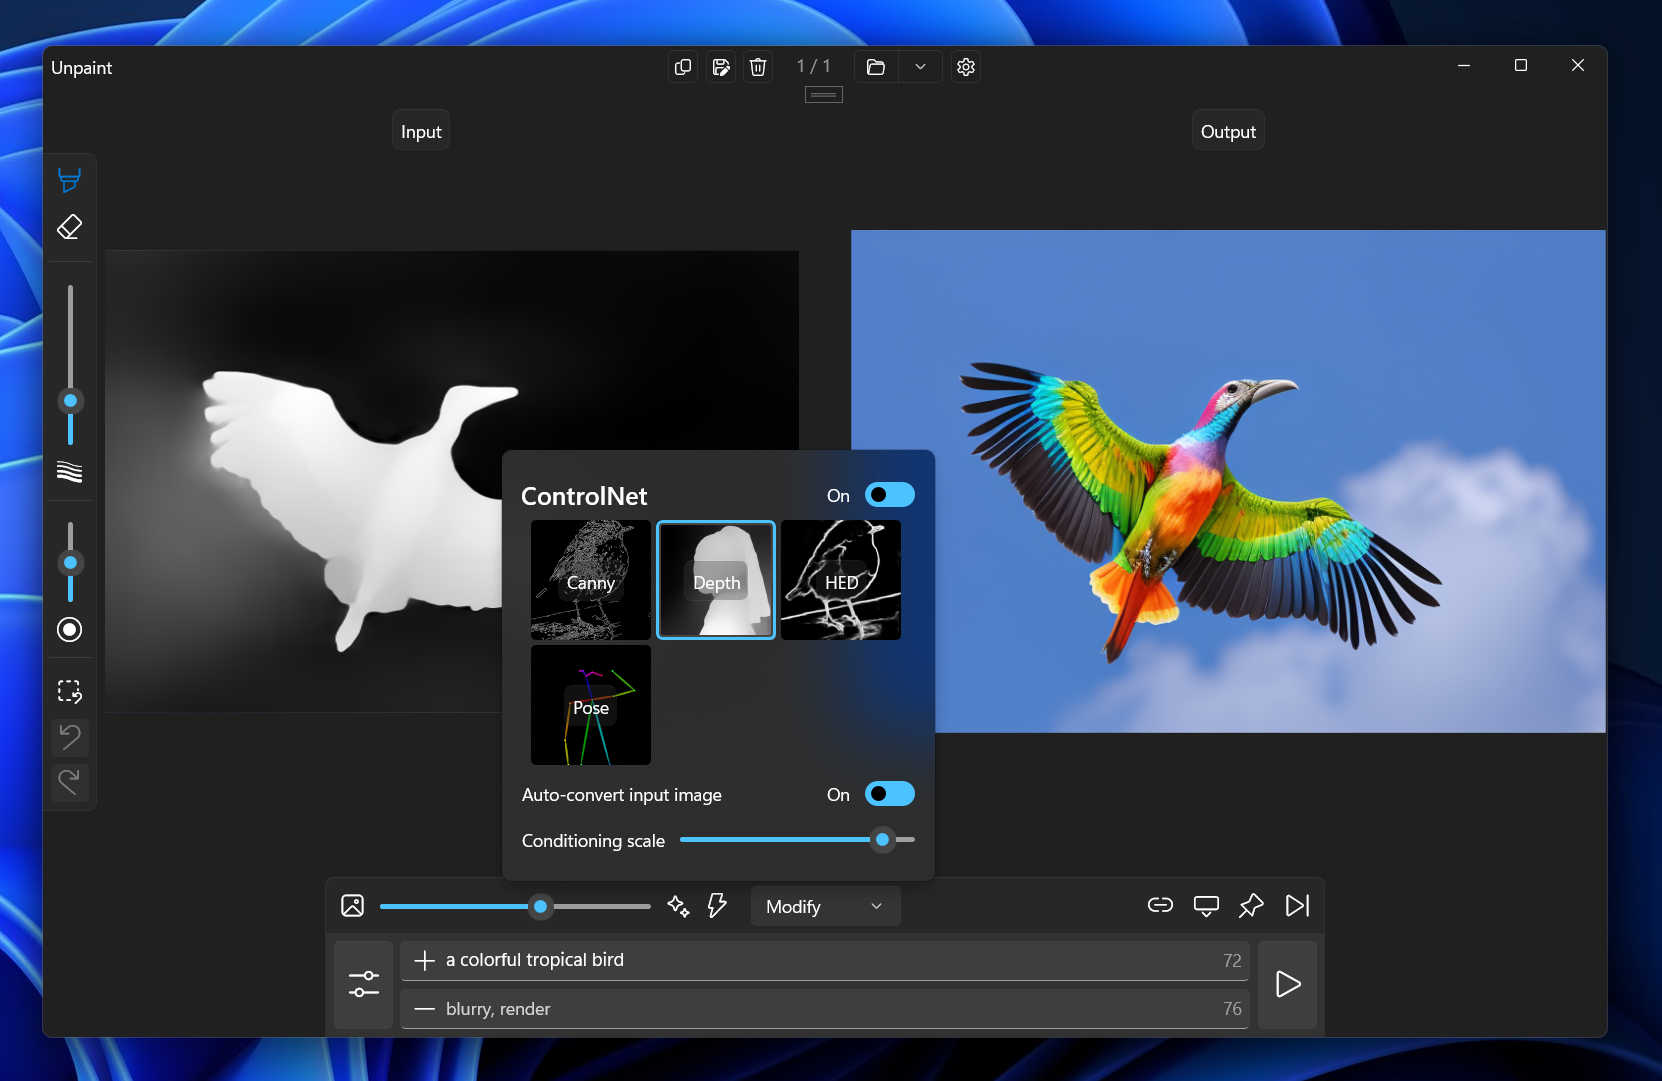Select the HED ControlNet mode

tap(841, 580)
